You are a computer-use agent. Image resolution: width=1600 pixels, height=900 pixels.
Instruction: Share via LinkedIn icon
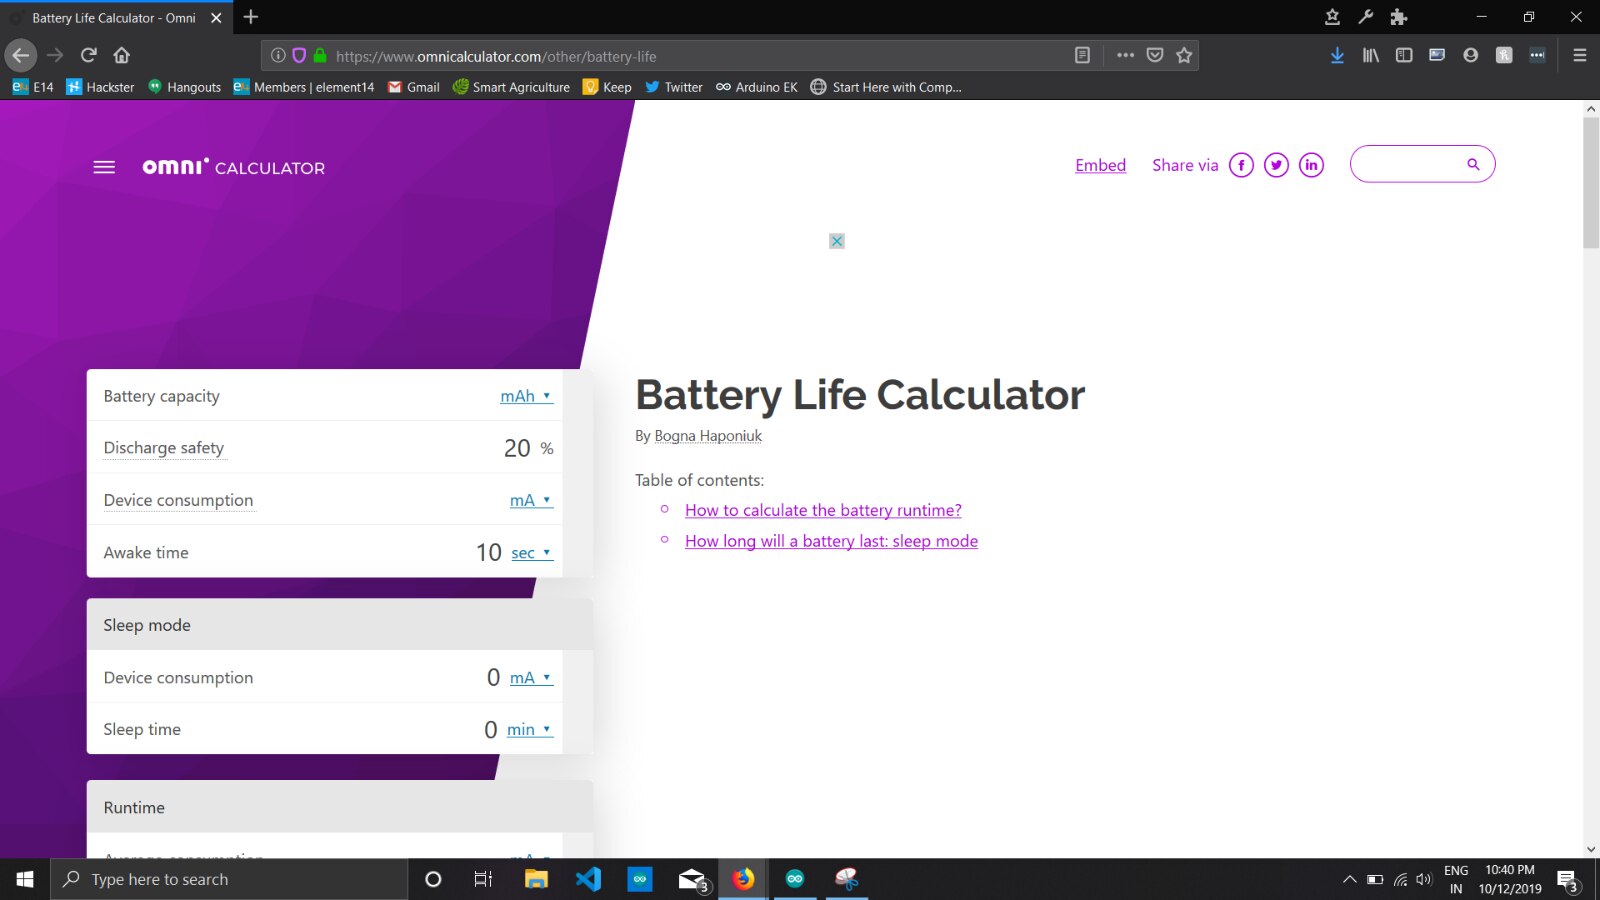(x=1311, y=165)
